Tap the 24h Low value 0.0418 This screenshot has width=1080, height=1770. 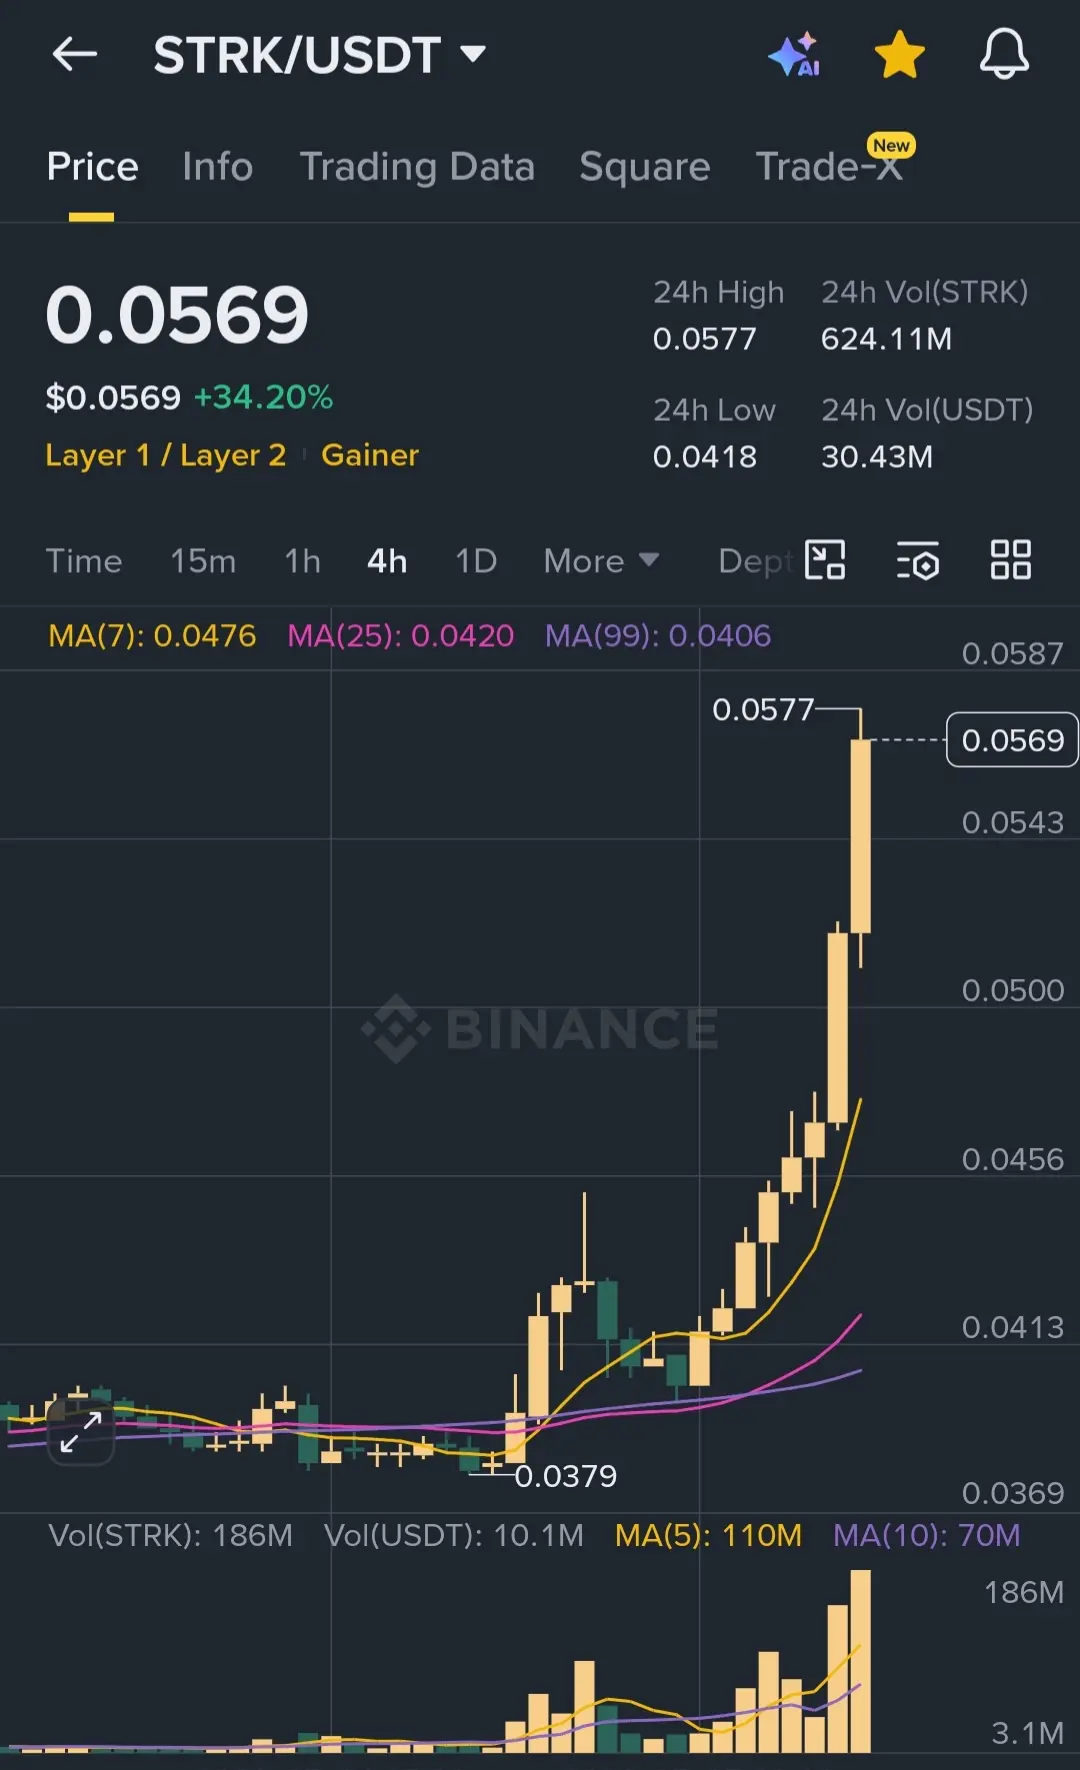(704, 457)
